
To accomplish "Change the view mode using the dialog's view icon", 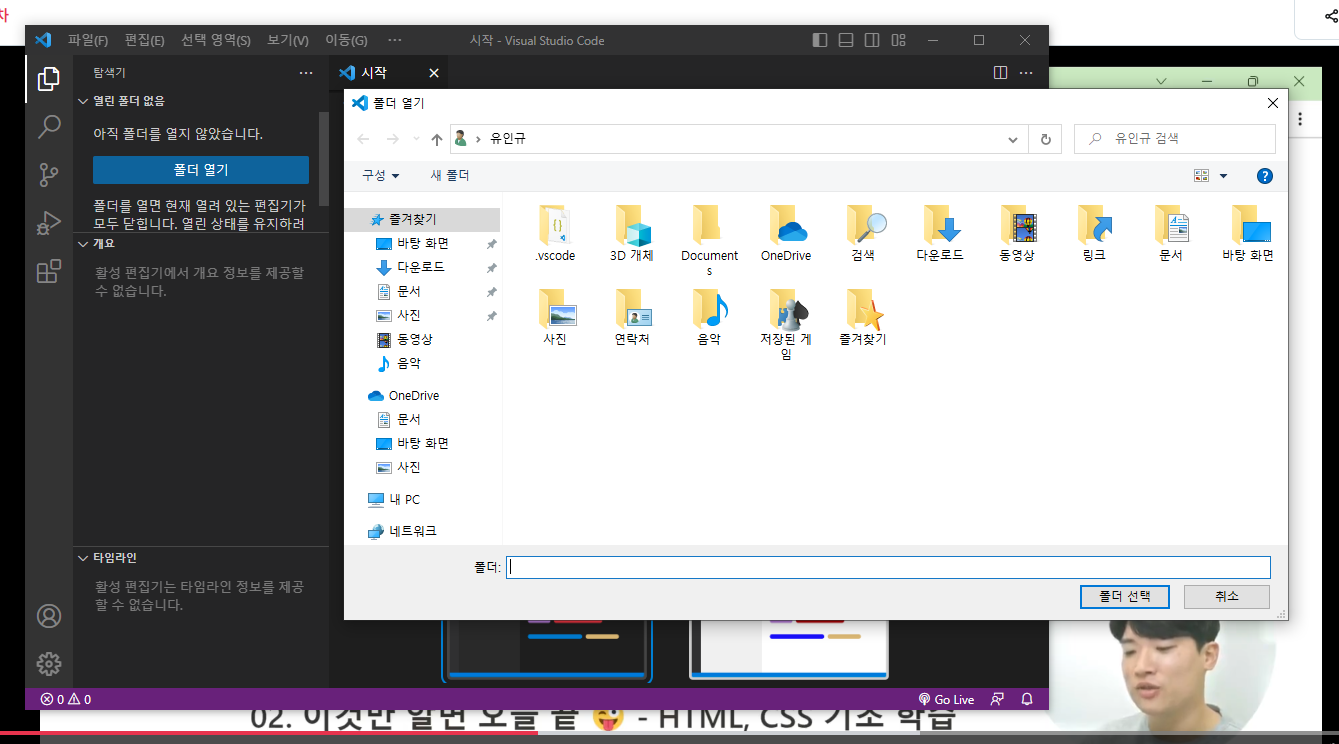I will (1202, 176).
